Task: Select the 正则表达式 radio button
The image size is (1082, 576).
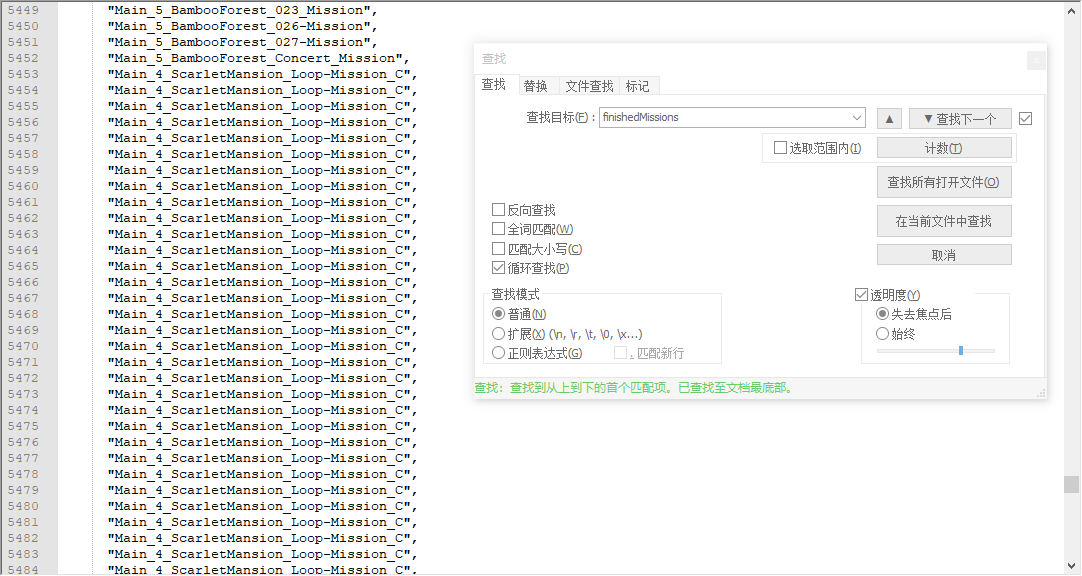Action: coord(498,353)
